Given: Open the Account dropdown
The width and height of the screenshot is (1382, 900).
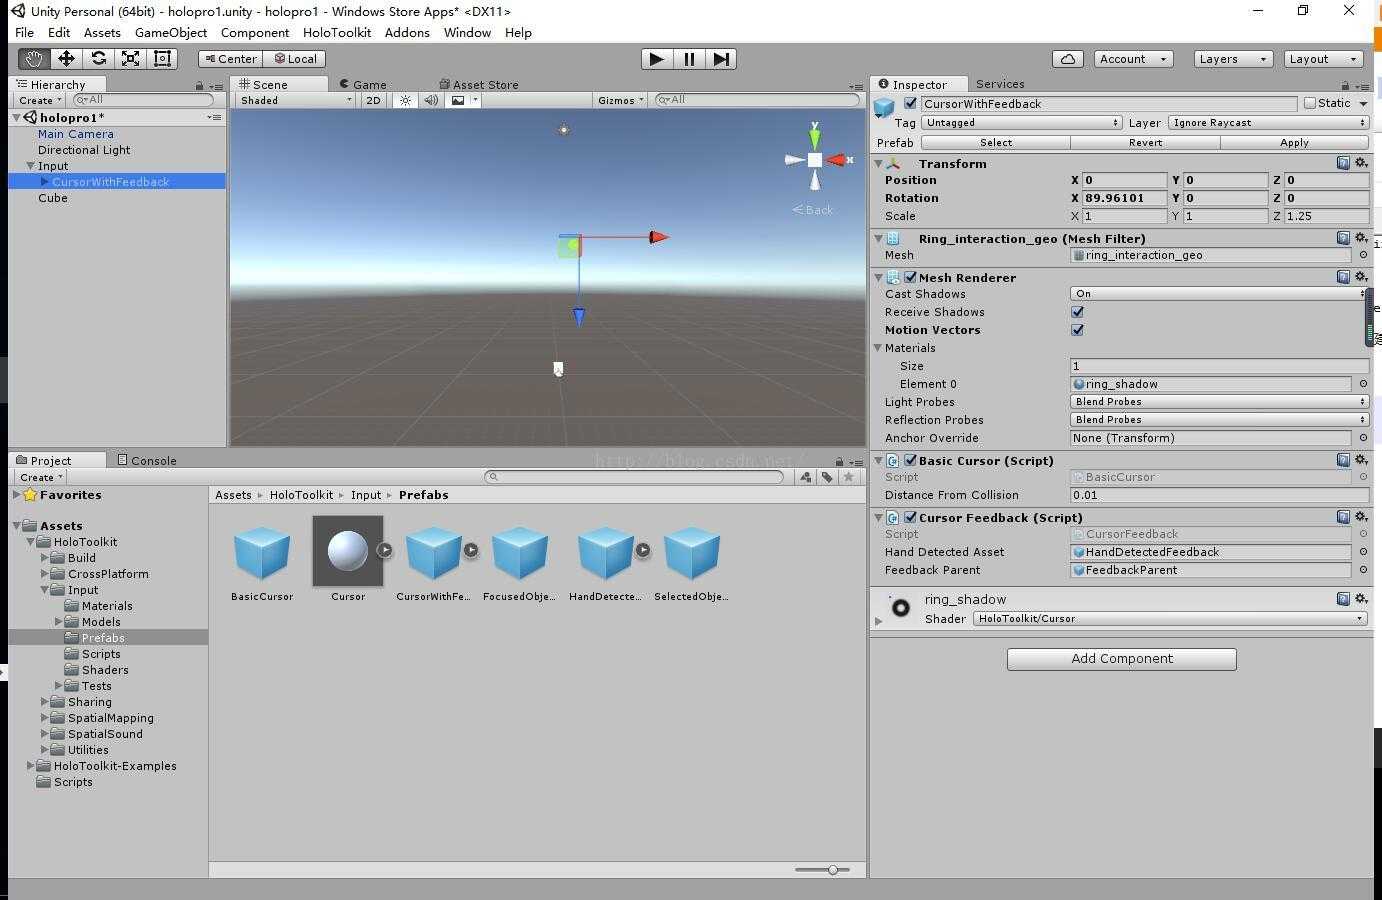Looking at the screenshot, I should click(x=1133, y=59).
